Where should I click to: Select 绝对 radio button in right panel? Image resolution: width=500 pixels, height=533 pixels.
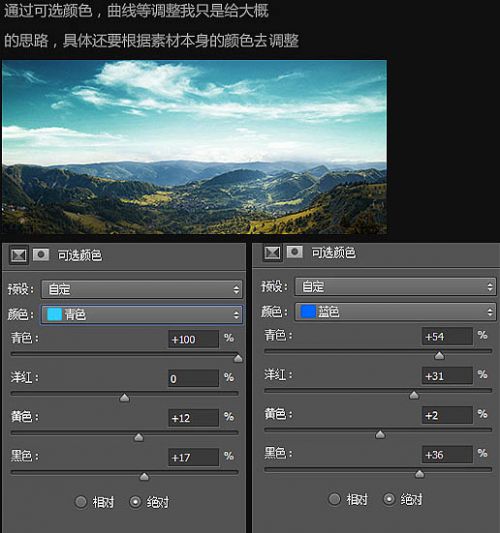tap(389, 499)
